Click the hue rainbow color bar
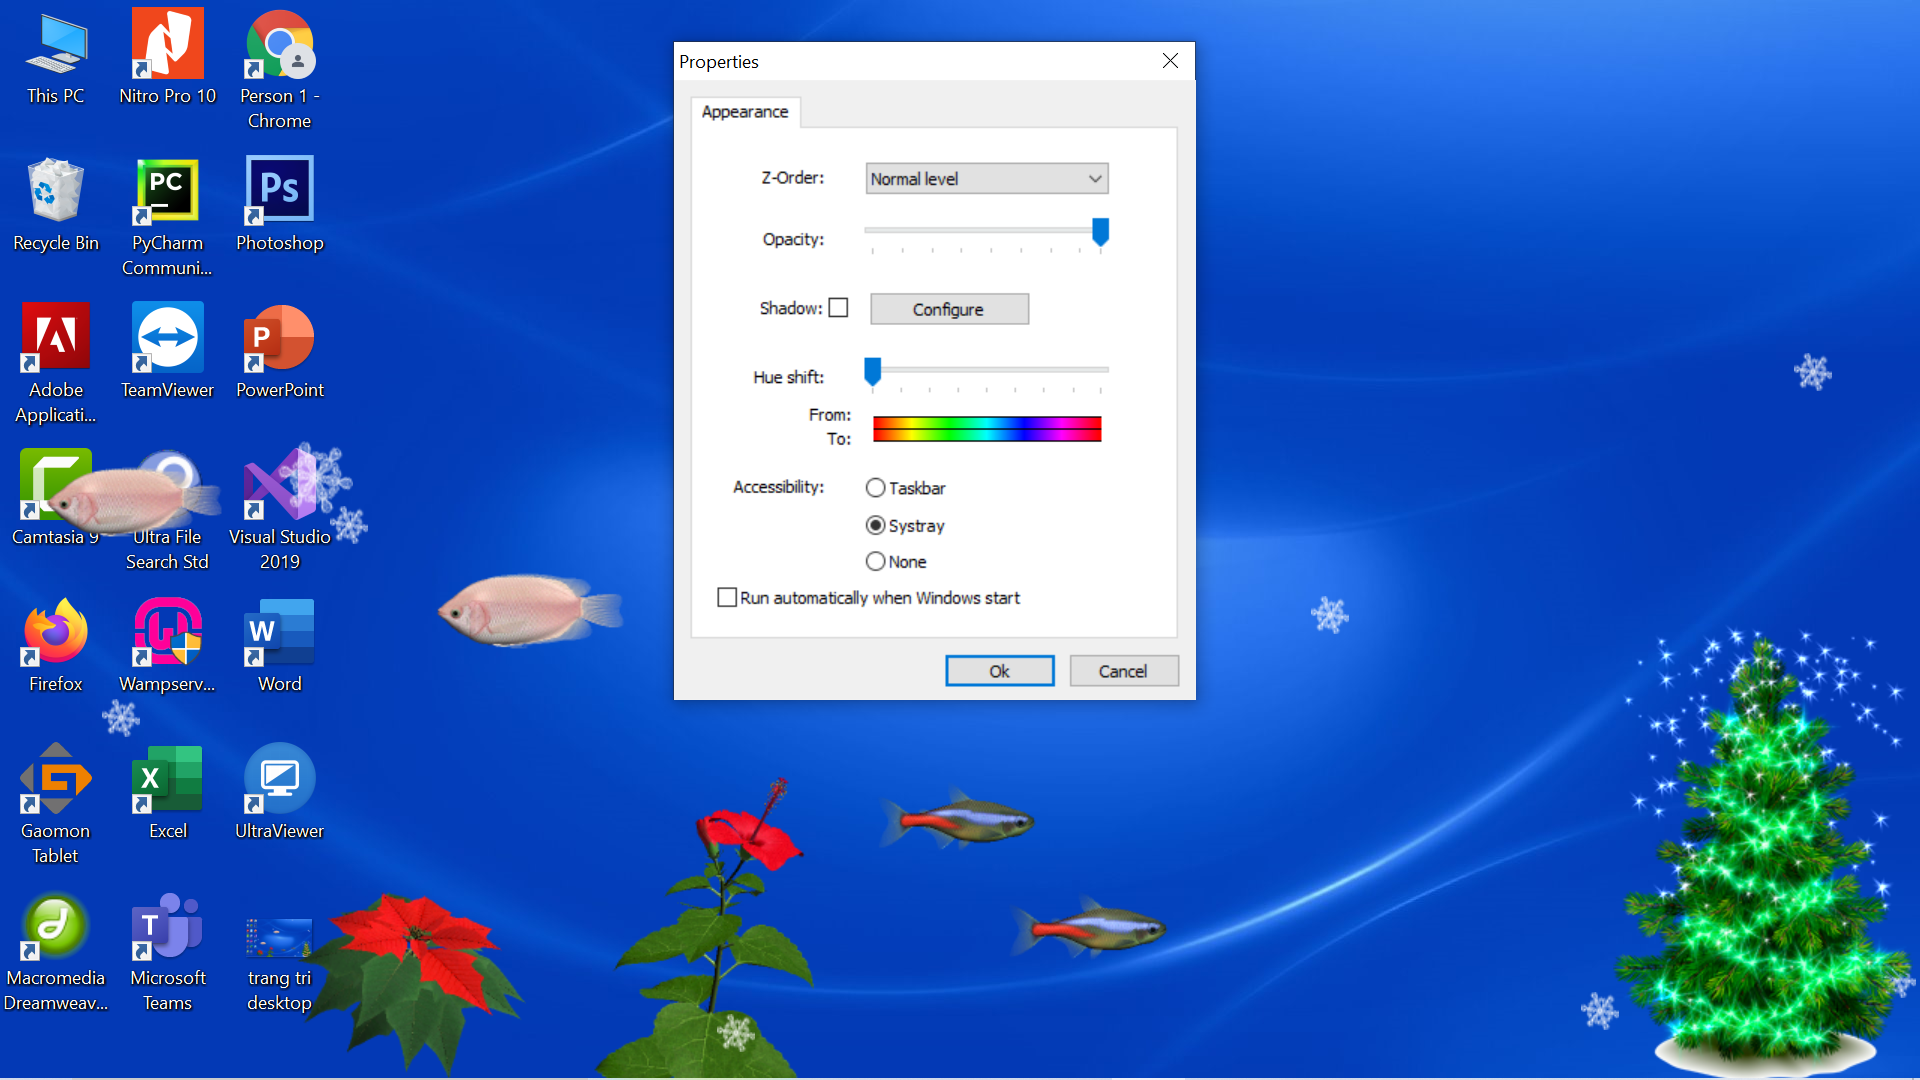The width and height of the screenshot is (1920, 1080). [x=987, y=429]
